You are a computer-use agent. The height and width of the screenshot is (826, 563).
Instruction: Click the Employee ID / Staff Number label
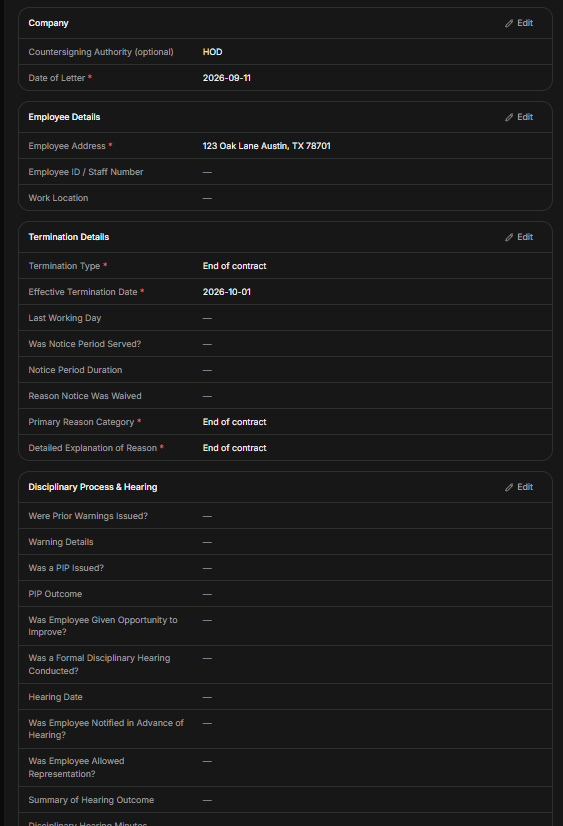(x=86, y=172)
